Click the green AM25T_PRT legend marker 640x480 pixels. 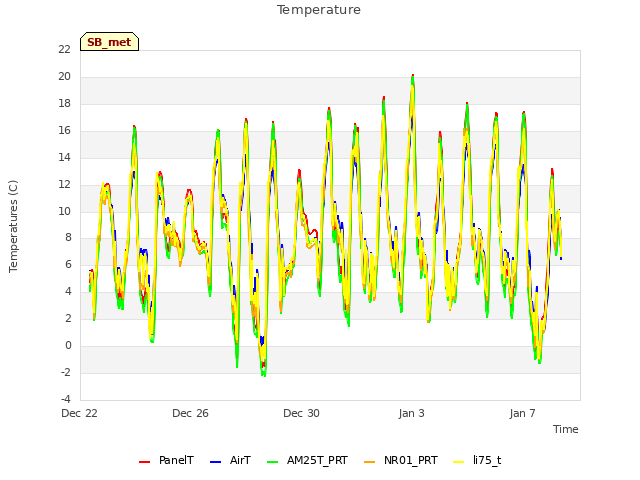[x=273, y=462]
